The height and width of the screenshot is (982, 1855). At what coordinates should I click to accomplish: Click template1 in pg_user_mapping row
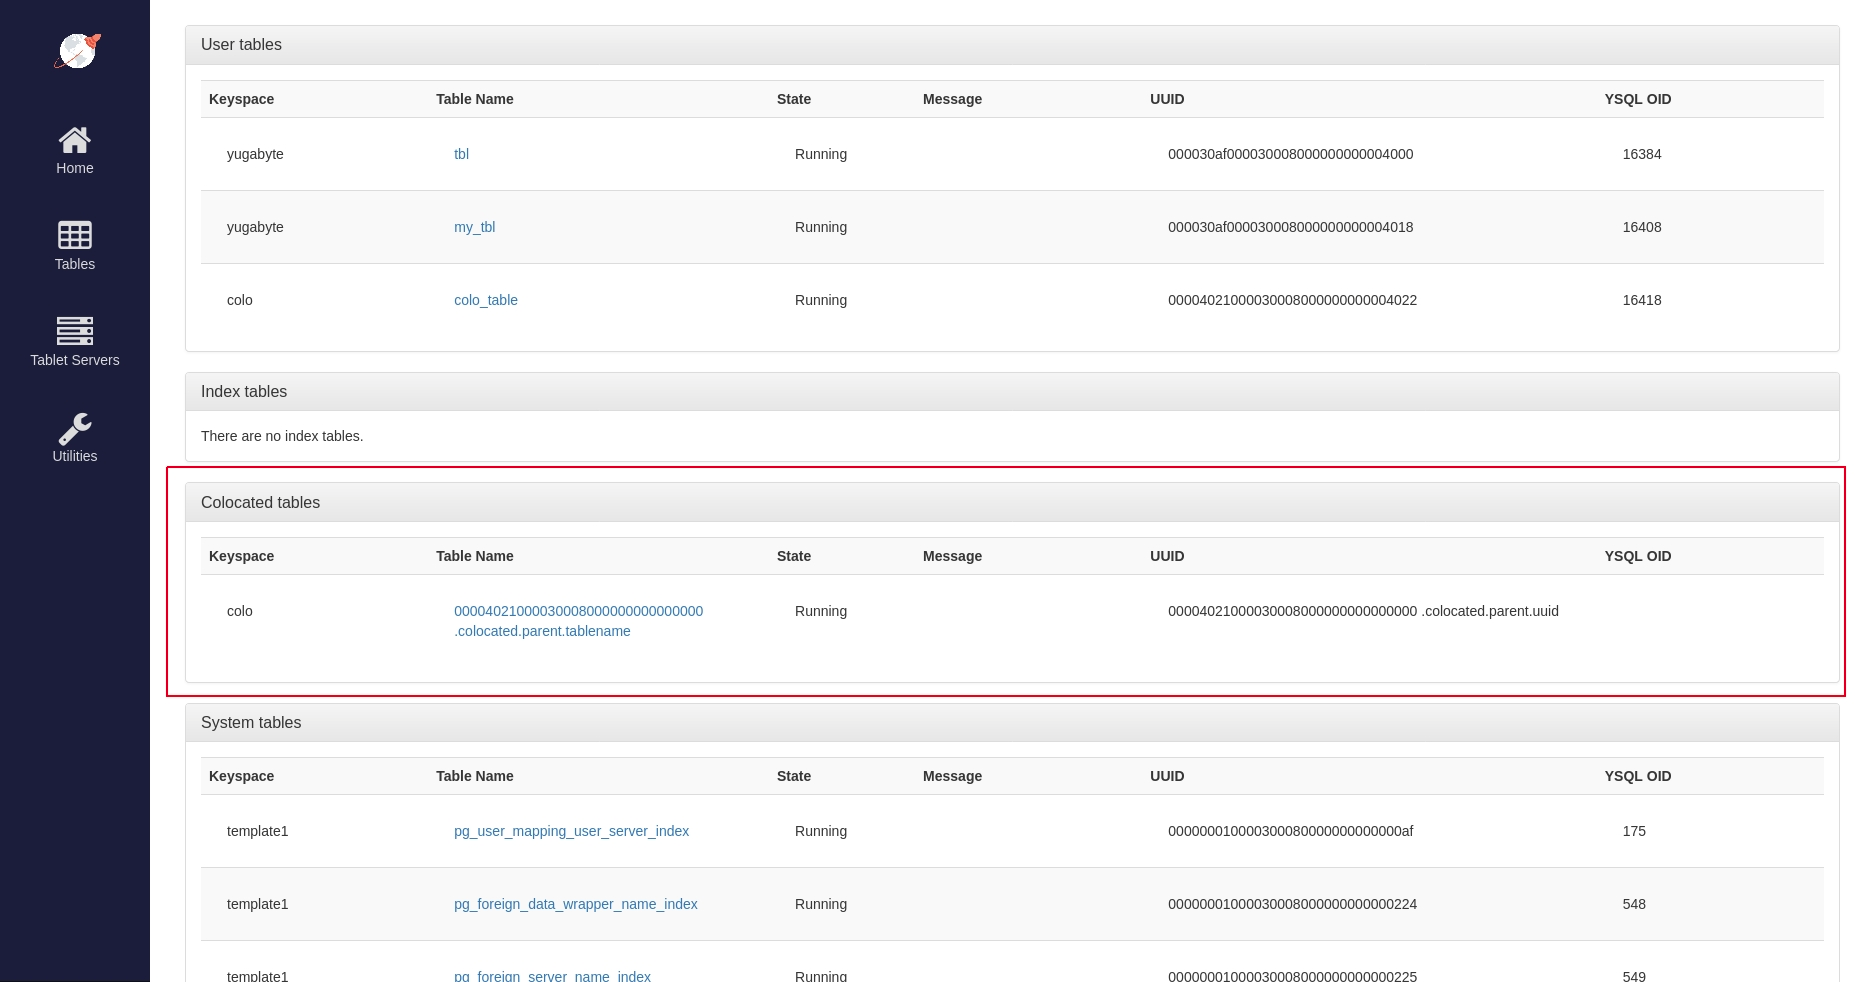tap(257, 831)
